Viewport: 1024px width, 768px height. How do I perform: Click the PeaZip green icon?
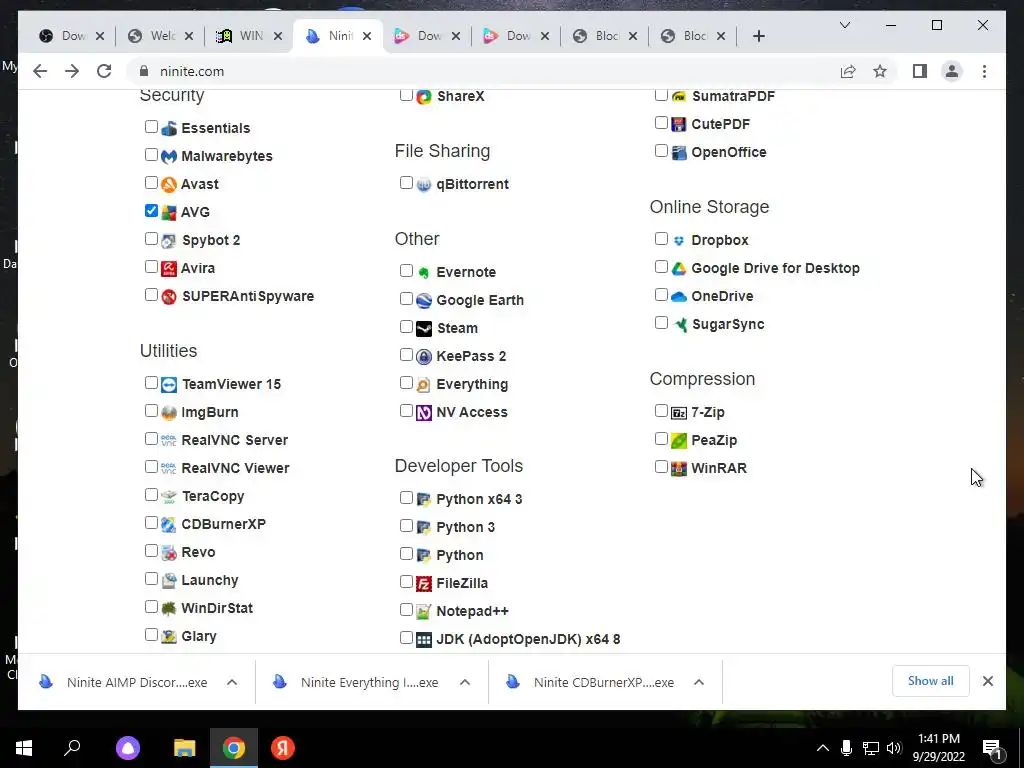[679, 441]
